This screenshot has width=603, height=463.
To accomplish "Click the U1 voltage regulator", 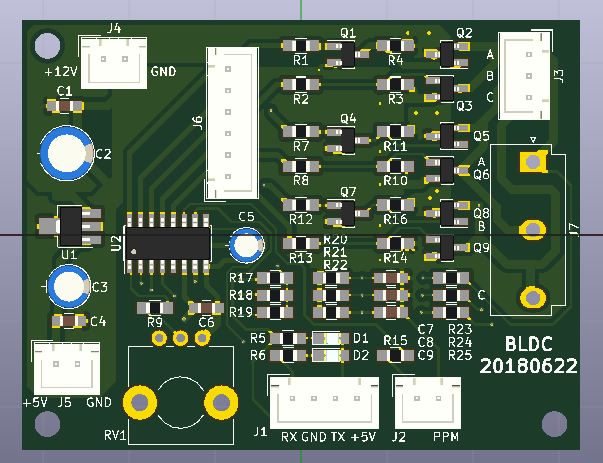I will tap(70, 226).
